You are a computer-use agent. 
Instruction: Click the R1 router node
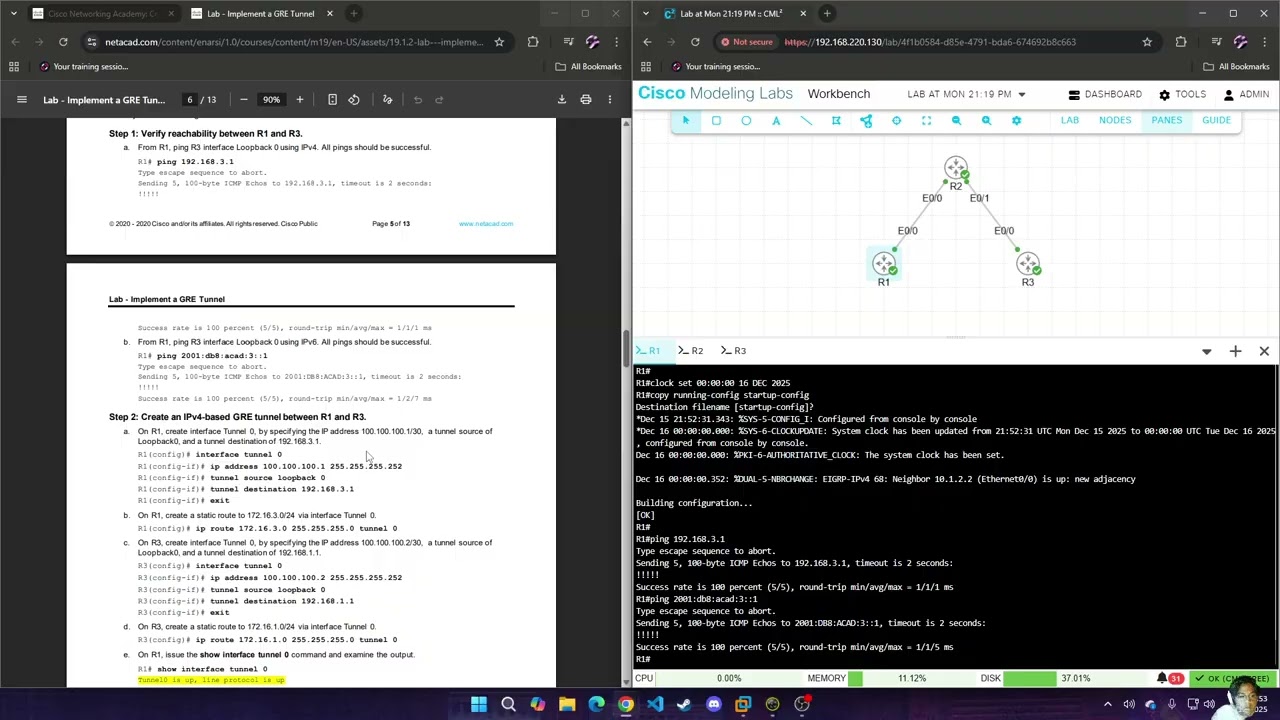pyautogui.click(x=884, y=264)
